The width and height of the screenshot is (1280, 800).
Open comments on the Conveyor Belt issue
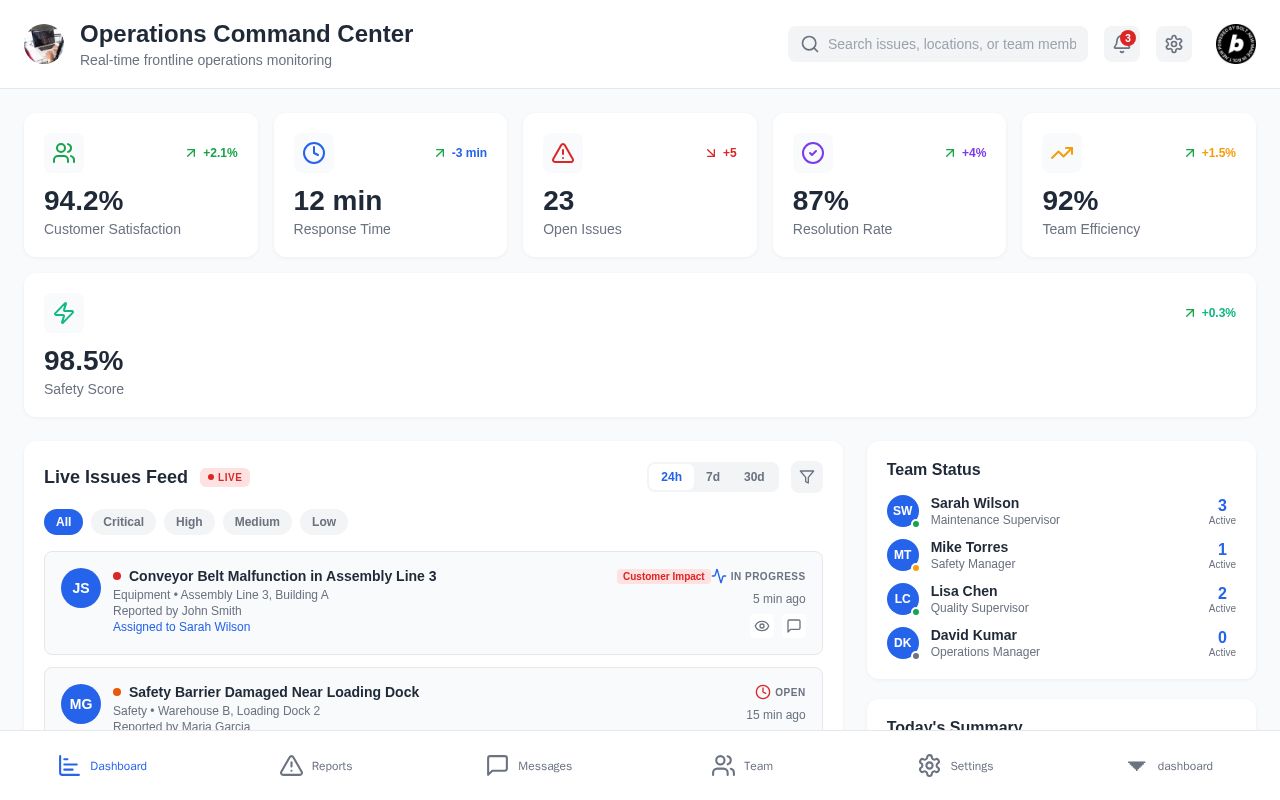click(794, 626)
